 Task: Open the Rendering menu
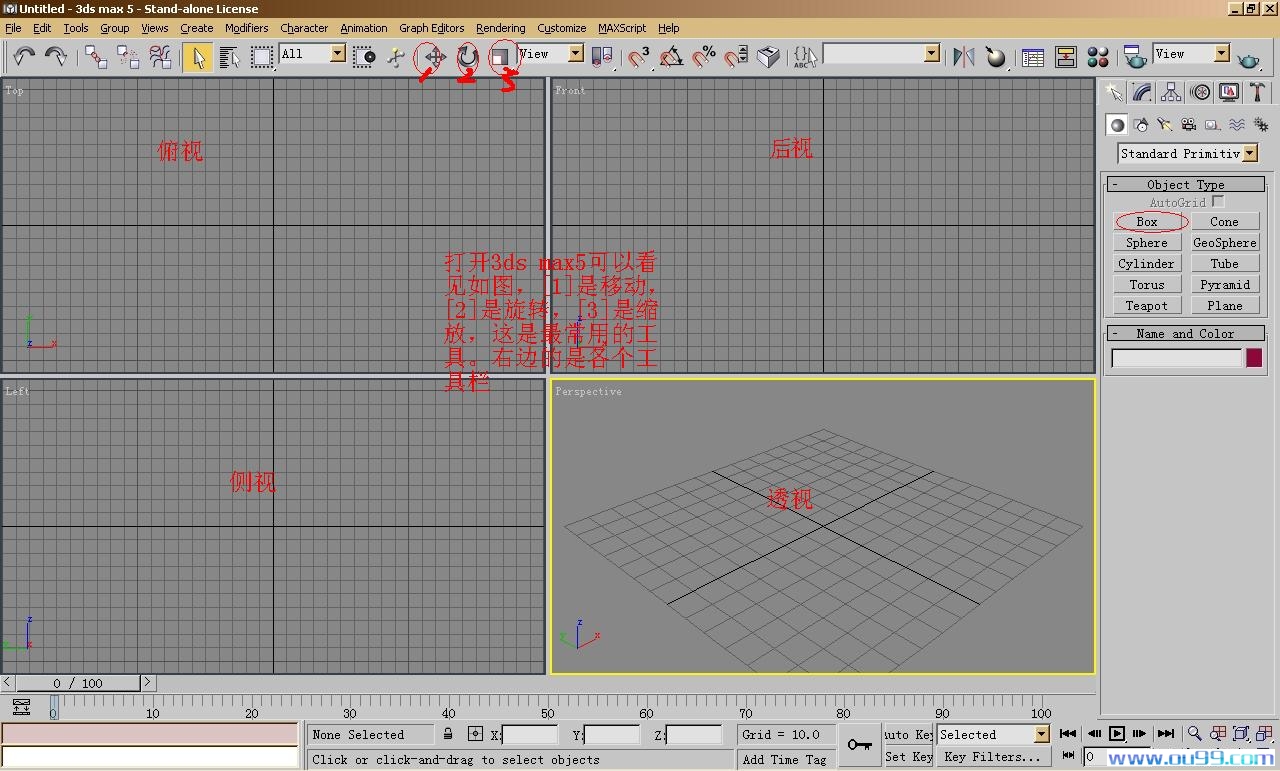501,28
